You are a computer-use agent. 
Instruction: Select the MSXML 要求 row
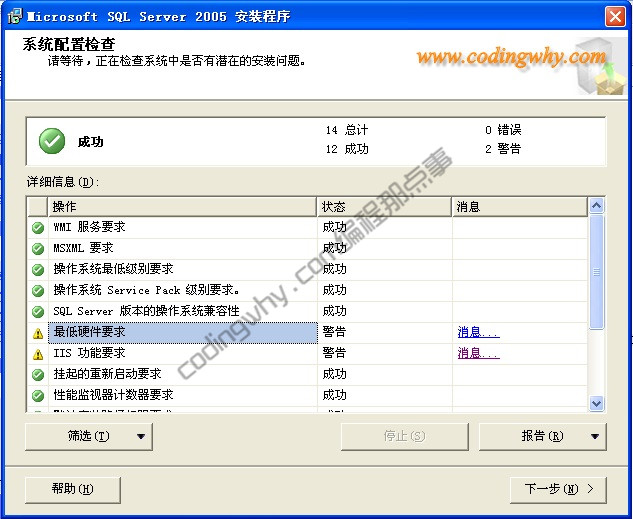click(307, 248)
